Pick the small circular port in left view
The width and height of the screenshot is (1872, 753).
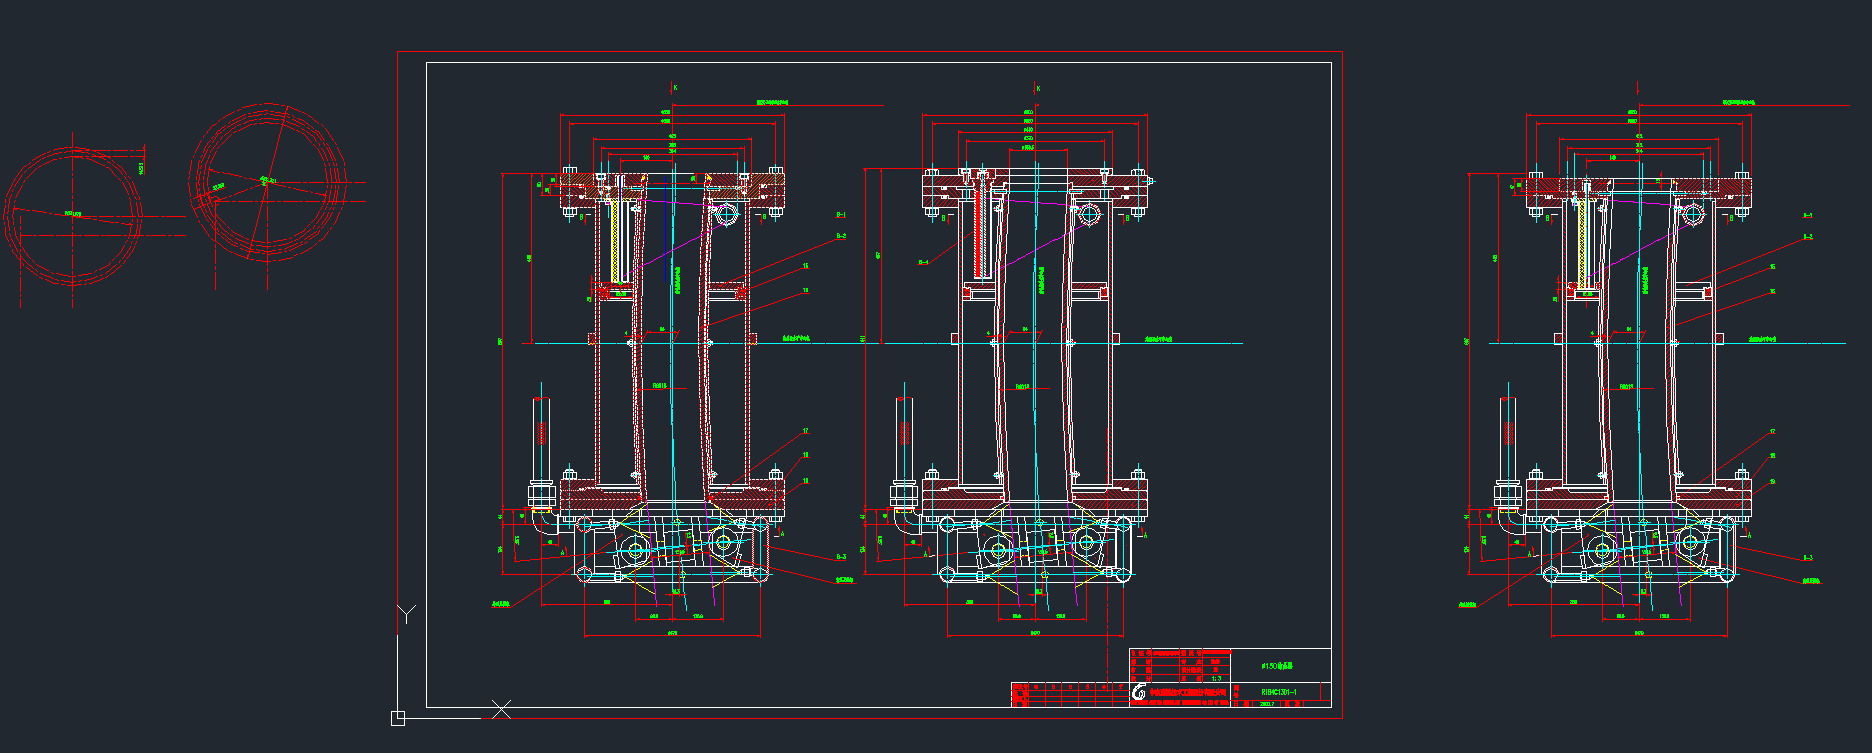725,214
